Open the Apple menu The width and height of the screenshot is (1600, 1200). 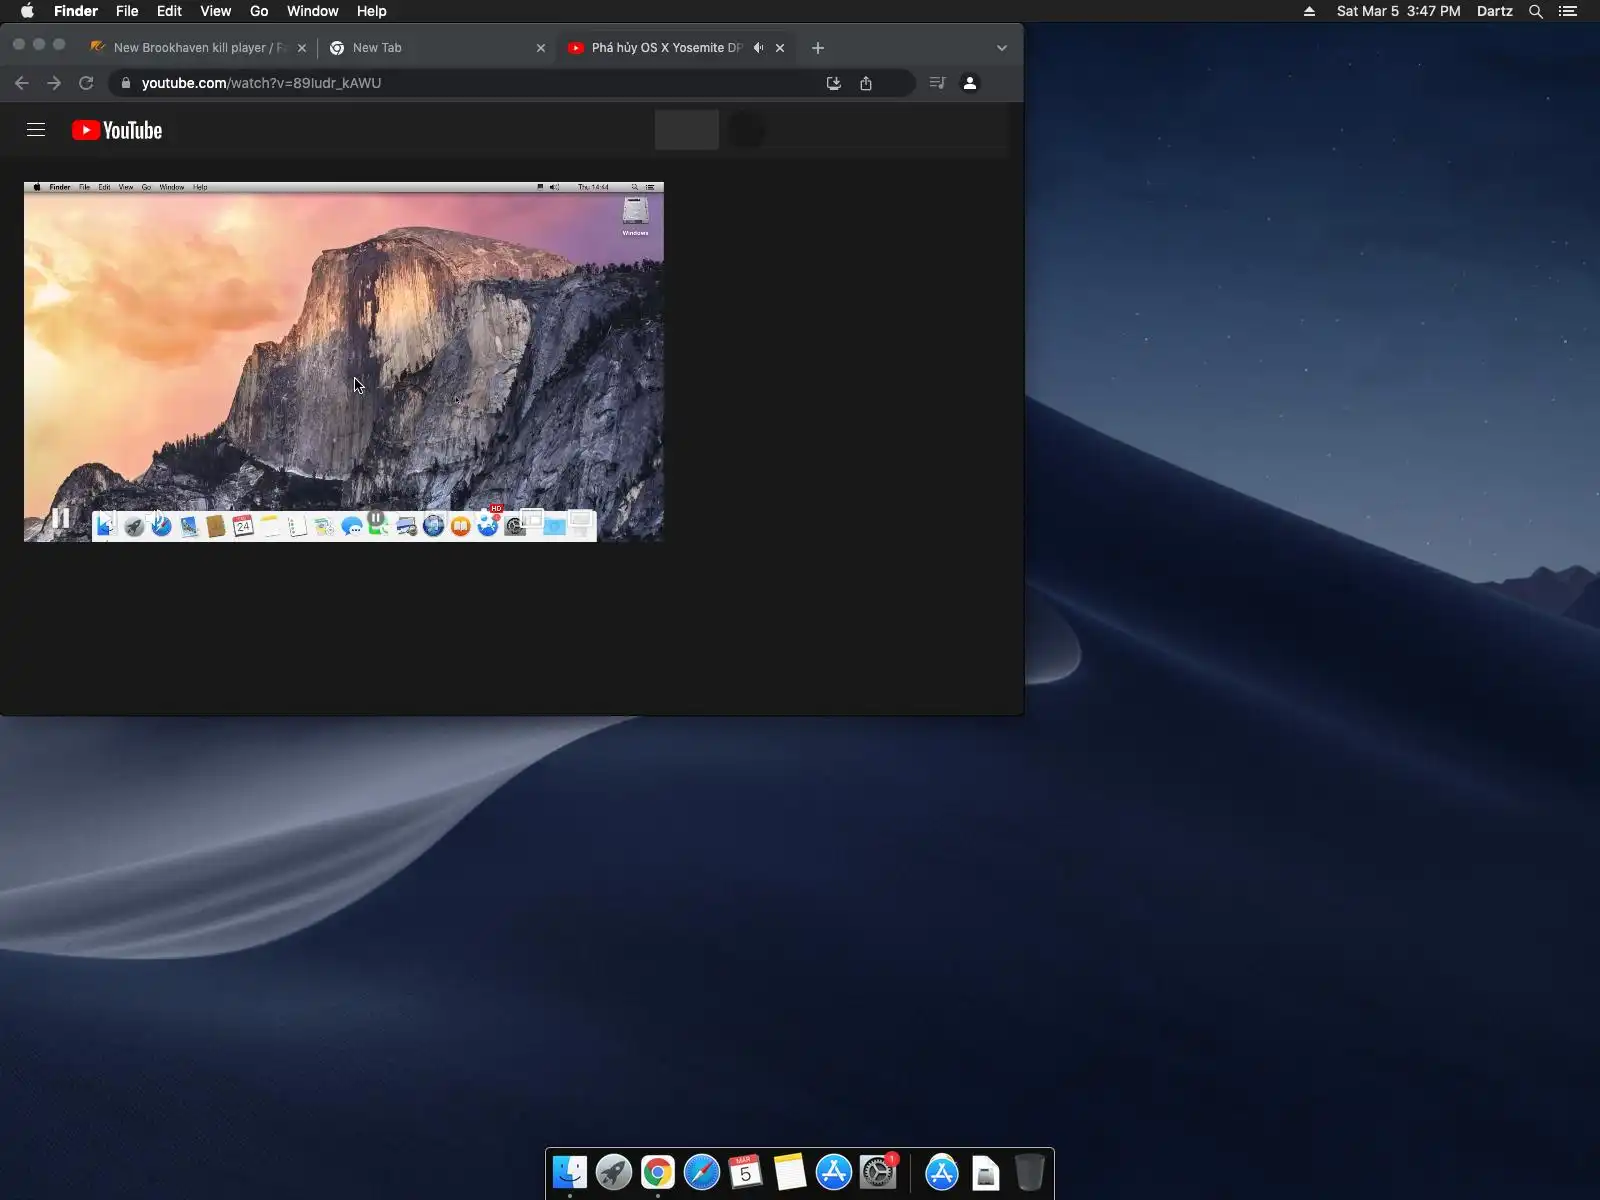(27, 11)
